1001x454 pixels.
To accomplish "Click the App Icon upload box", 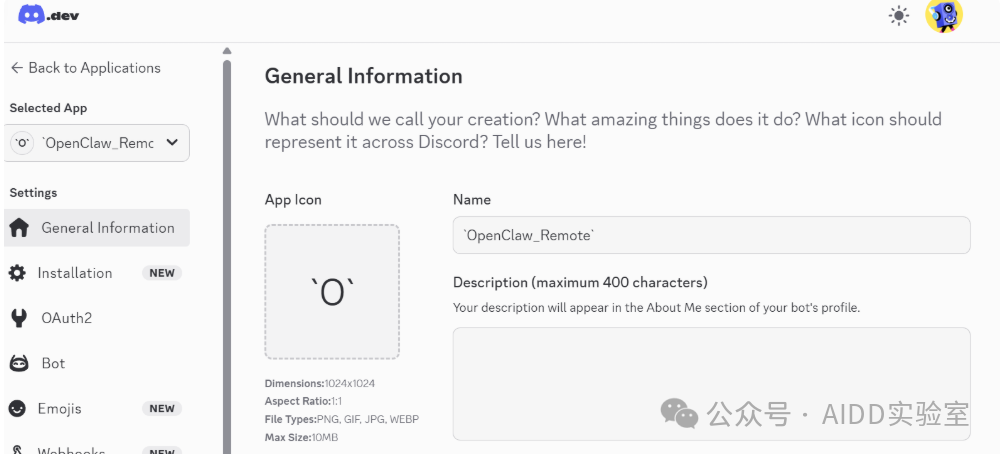I will [332, 291].
